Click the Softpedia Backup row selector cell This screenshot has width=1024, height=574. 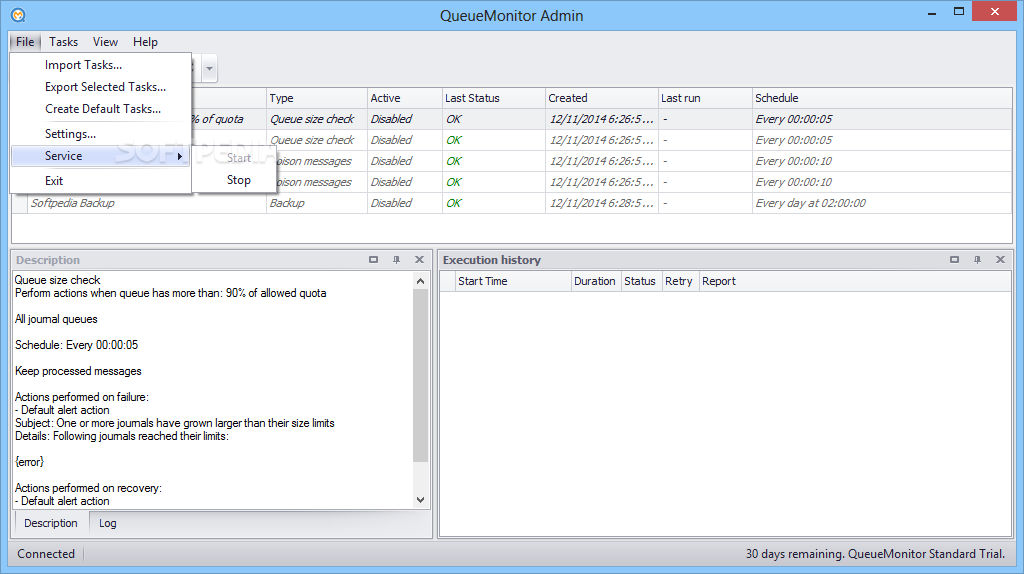20,203
